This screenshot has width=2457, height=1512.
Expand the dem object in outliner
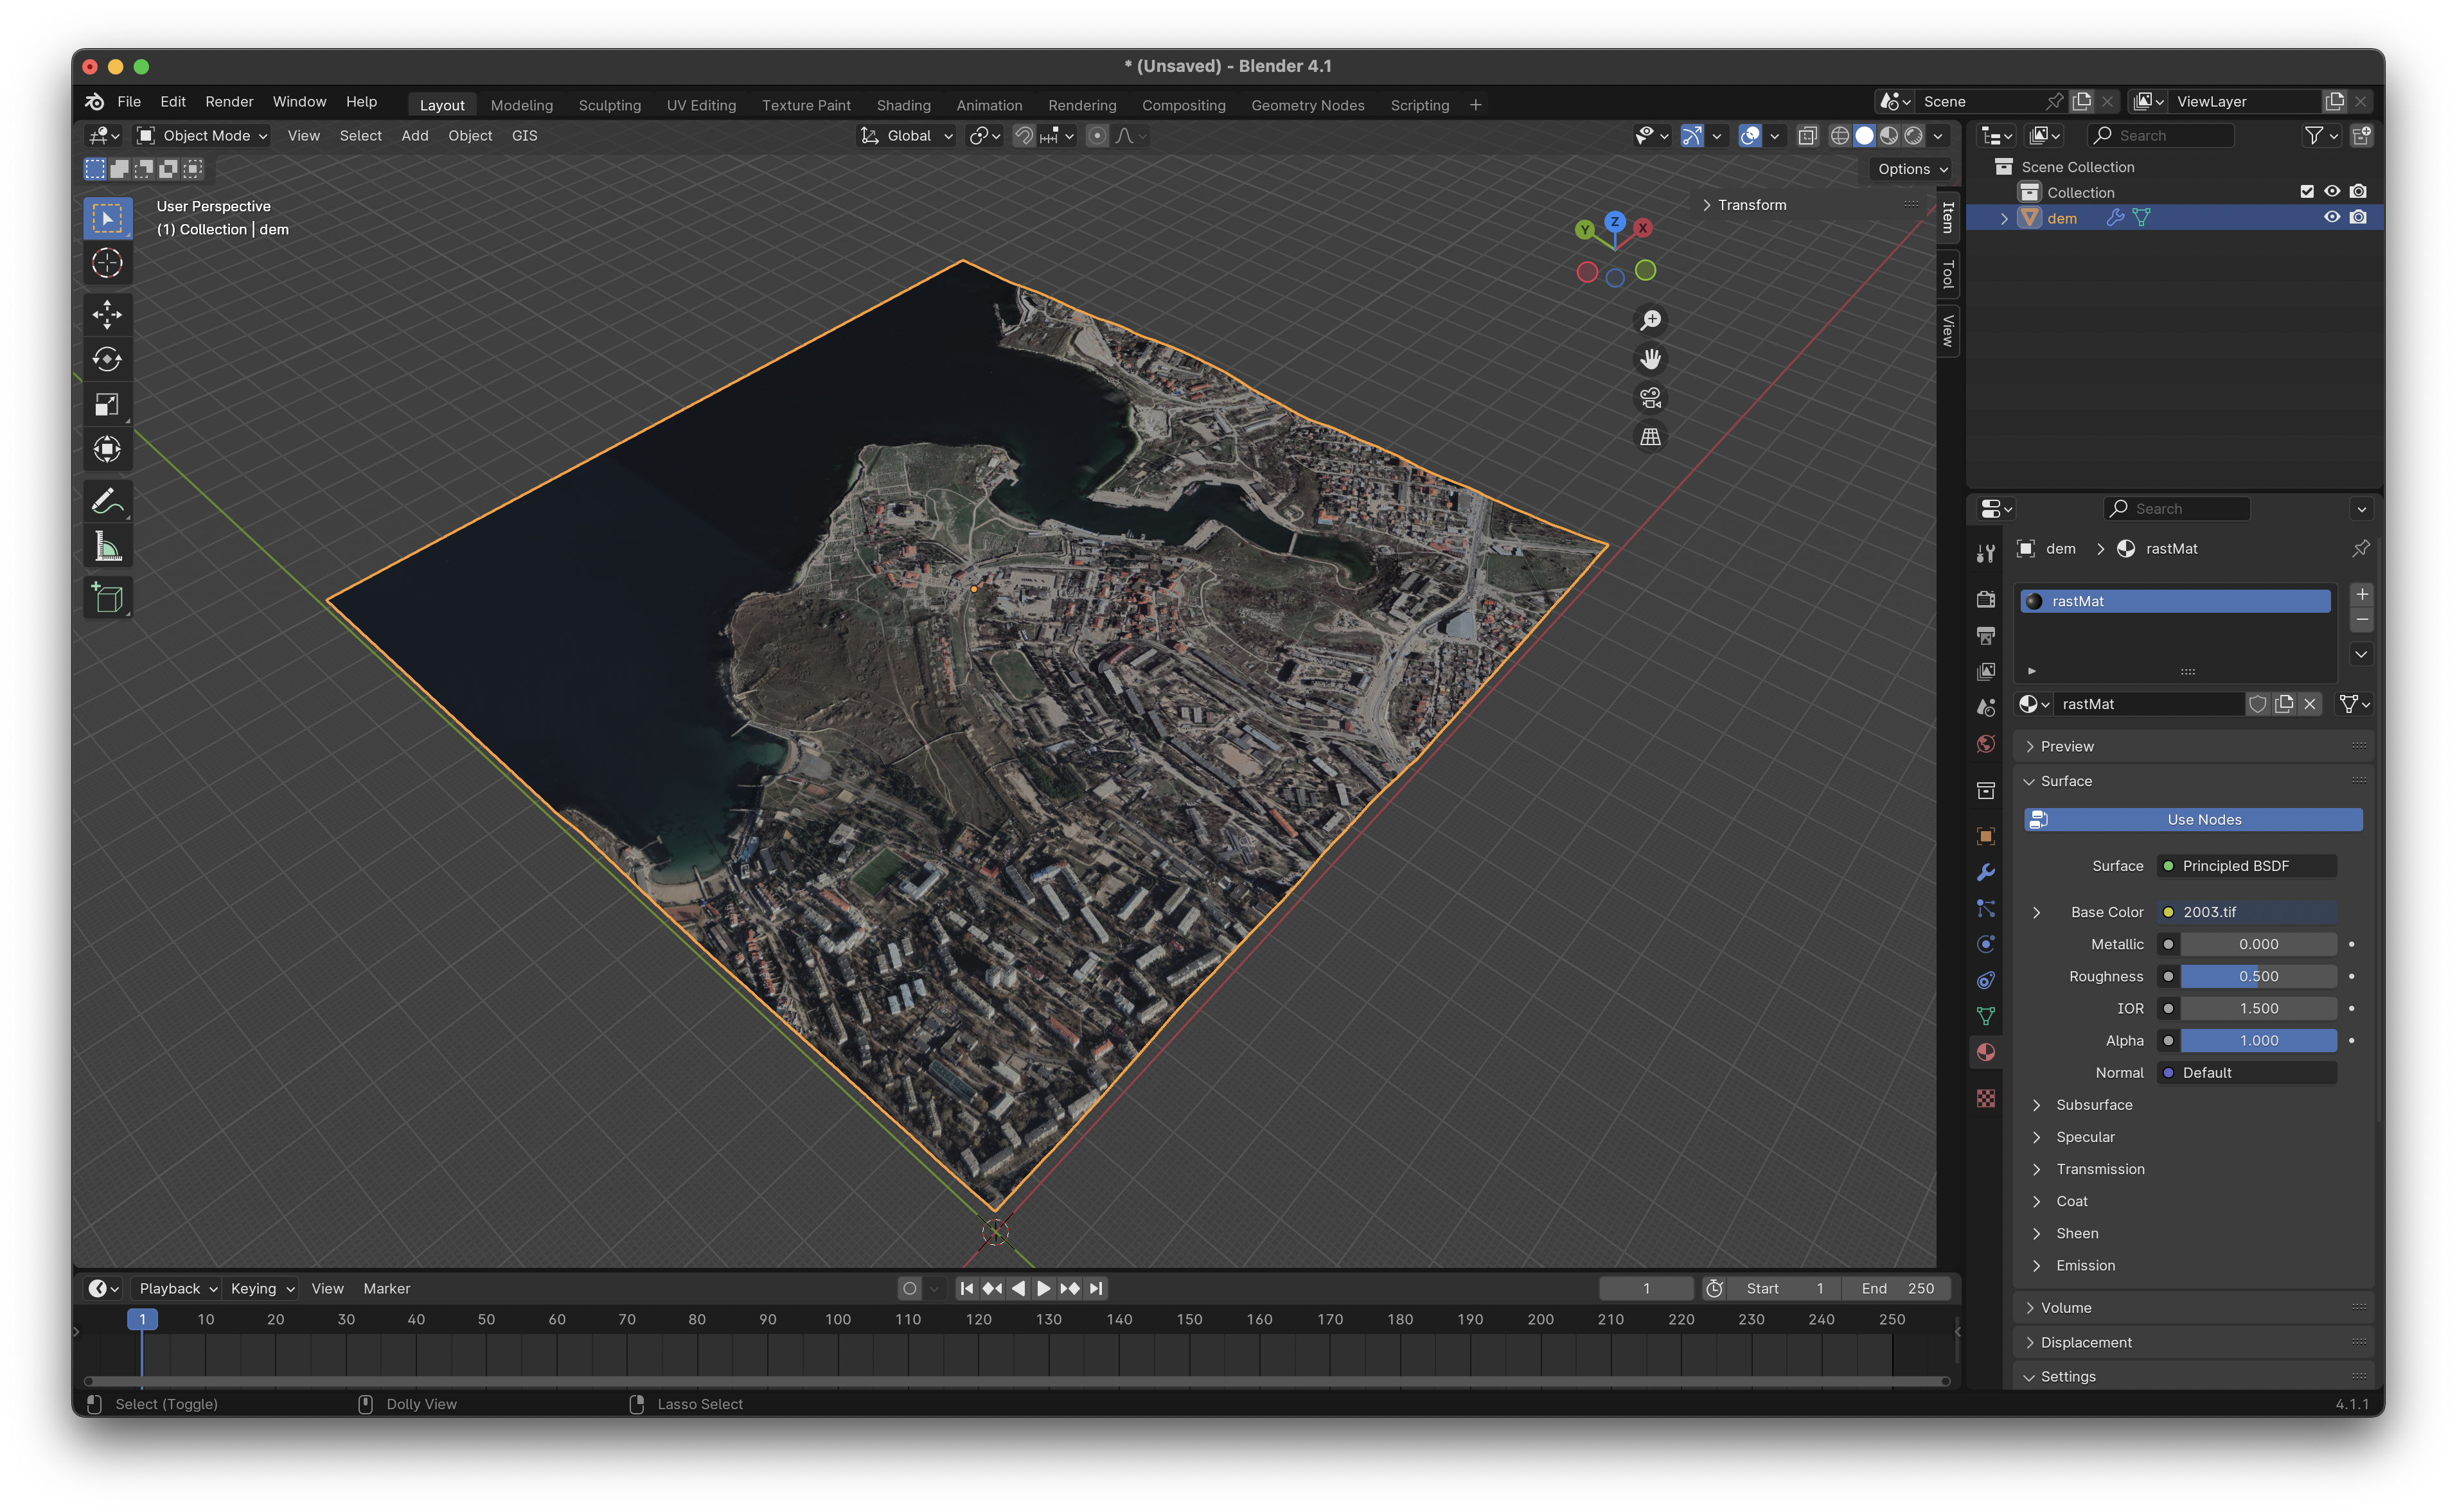tap(2004, 218)
